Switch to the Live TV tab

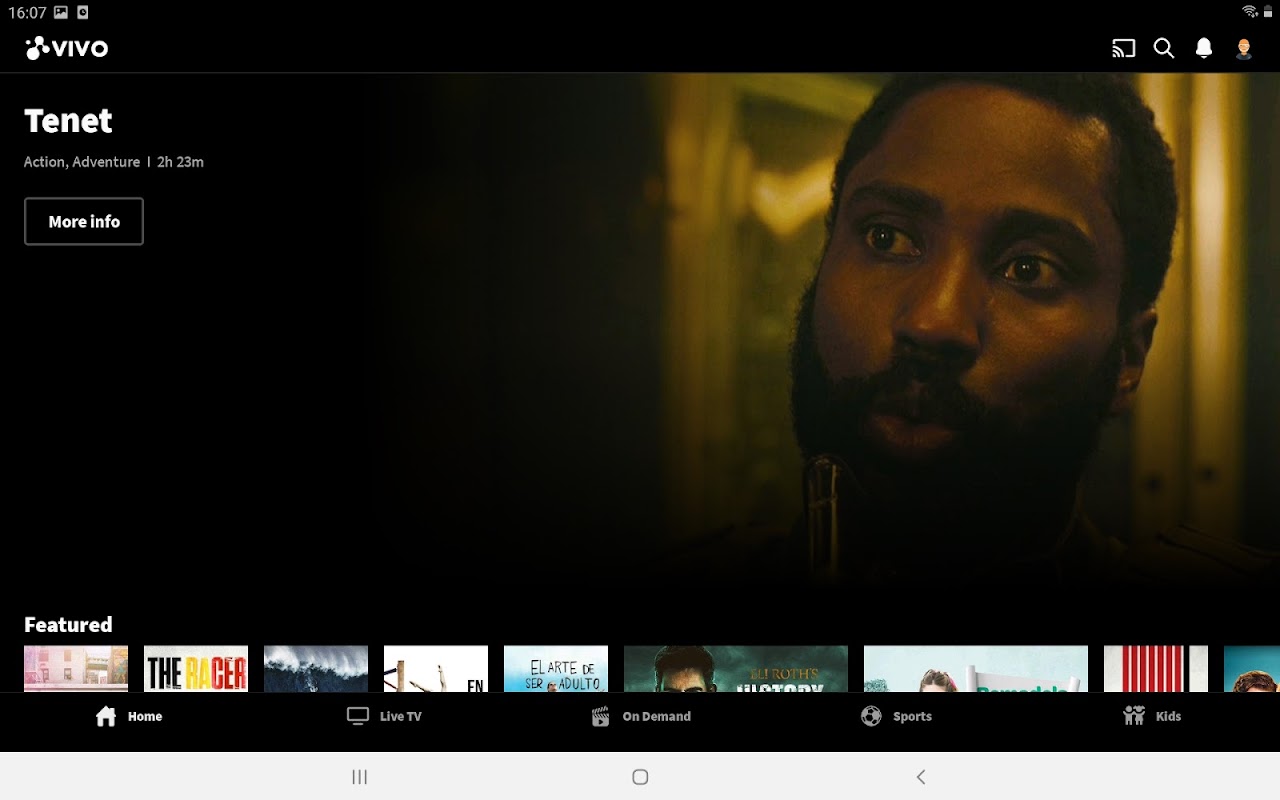point(384,716)
